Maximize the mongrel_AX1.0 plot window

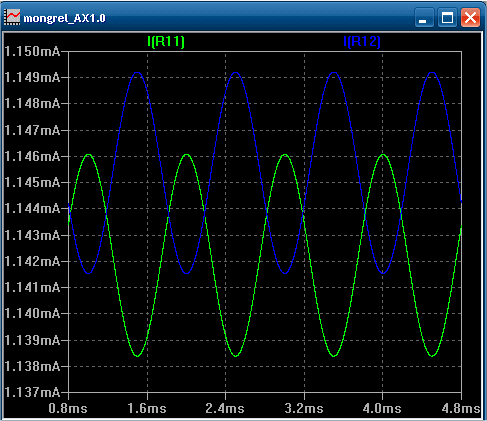(x=447, y=18)
